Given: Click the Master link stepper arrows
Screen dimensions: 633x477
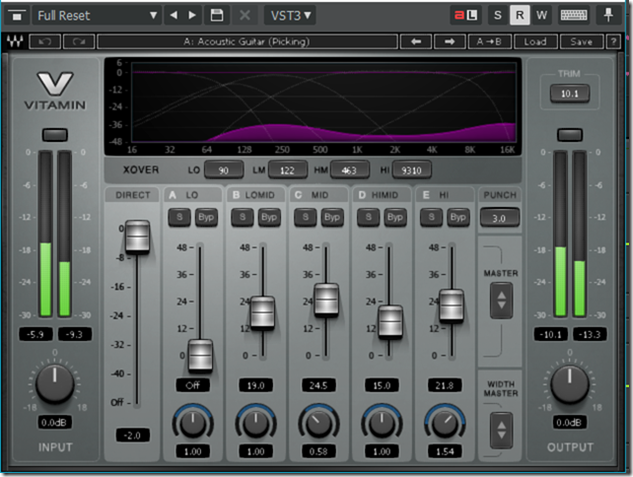Looking at the screenshot, I should (501, 298).
